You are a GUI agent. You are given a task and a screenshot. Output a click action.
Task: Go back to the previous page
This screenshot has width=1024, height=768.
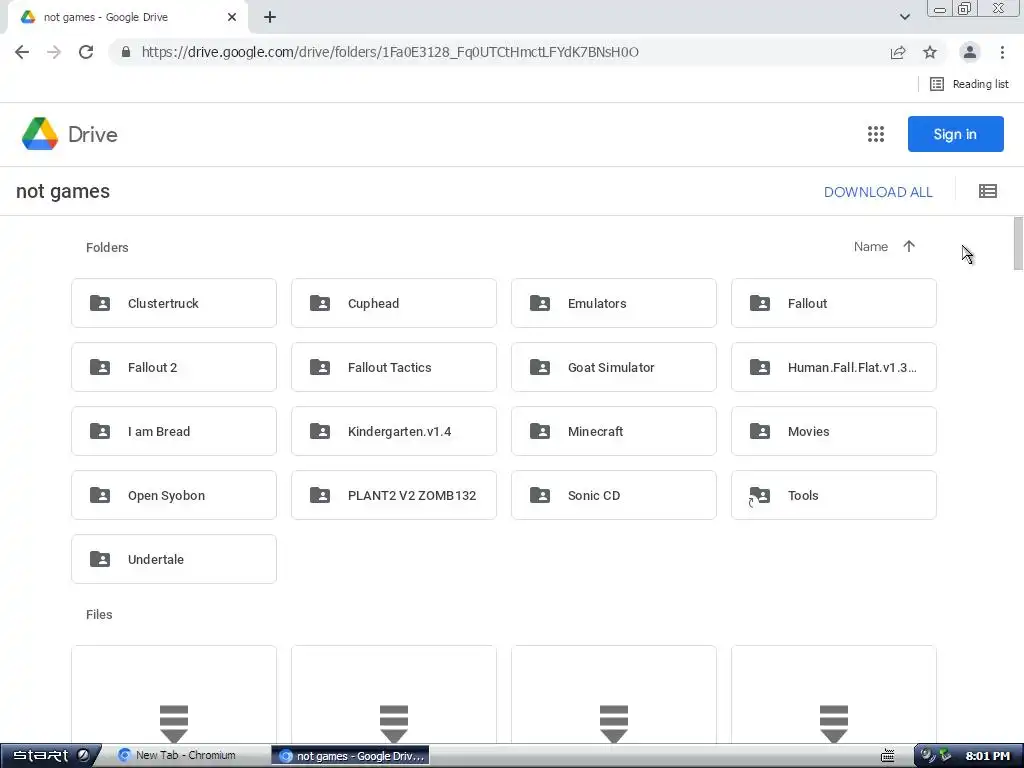[22, 52]
